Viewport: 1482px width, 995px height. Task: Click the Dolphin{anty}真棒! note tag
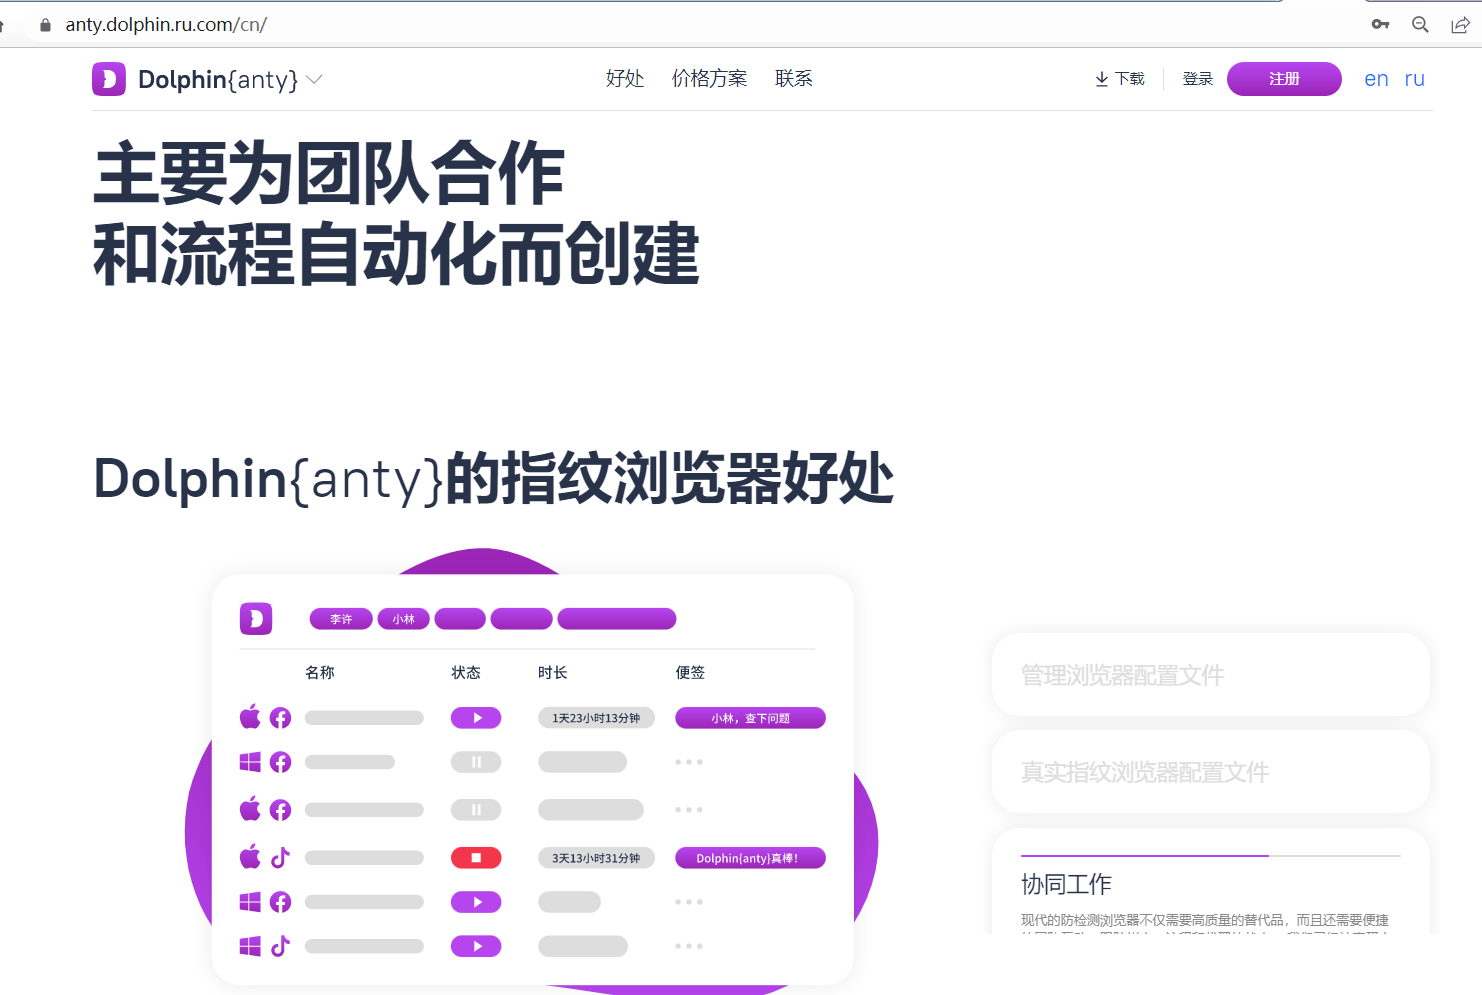point(750,858)
